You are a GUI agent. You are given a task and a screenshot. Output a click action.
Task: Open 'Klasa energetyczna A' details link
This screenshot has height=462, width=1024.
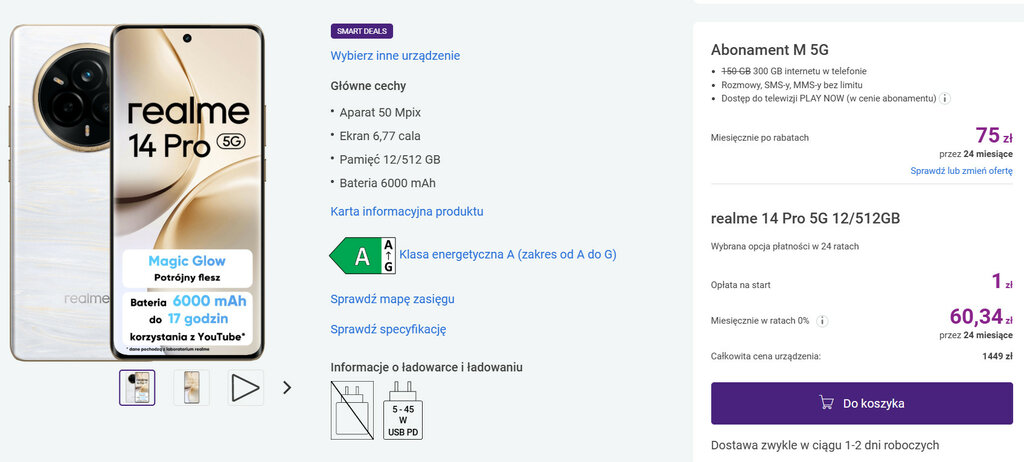[507, 255]
